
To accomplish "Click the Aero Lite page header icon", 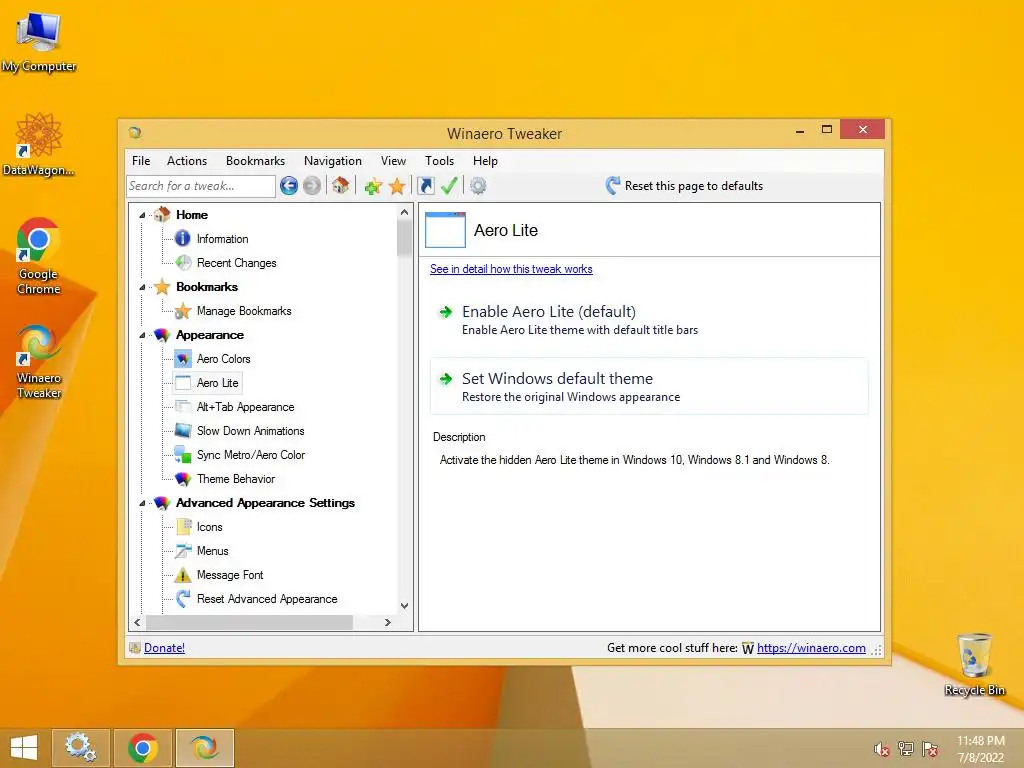I will click(x=445, y=230).
